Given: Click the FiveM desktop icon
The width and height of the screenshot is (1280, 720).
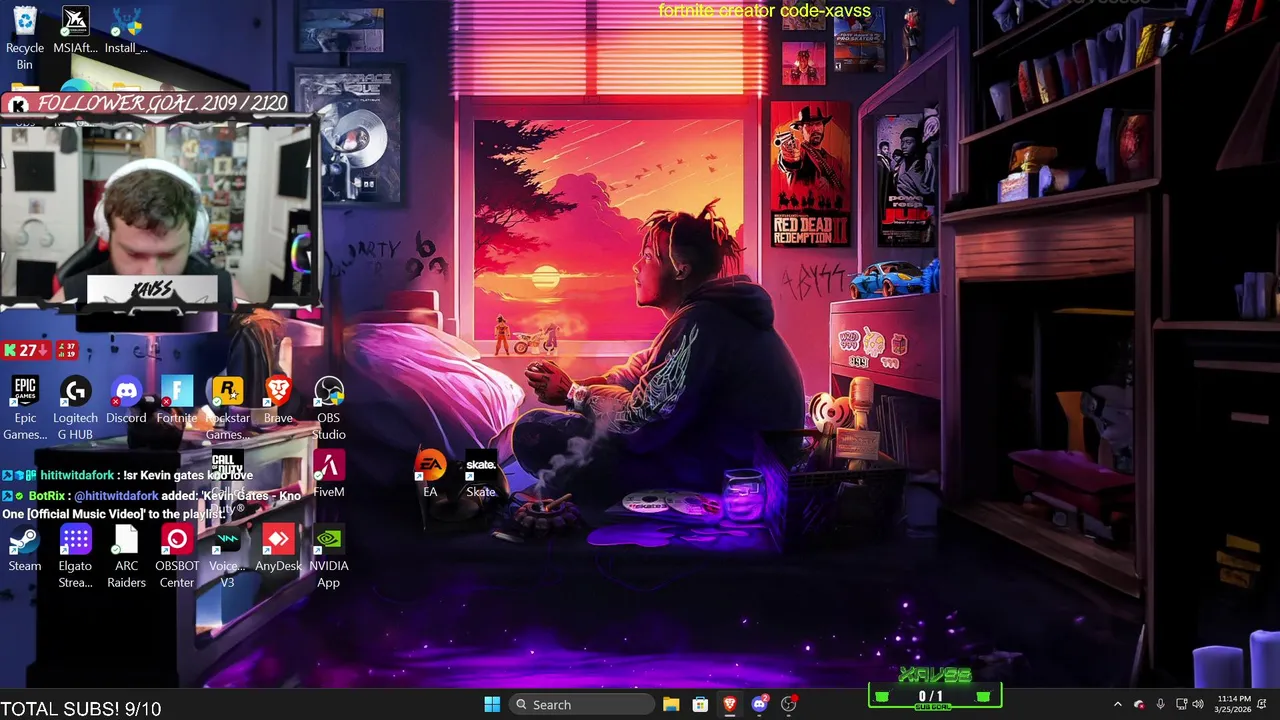Looking at the screenshot, I should click(x=329, y=475).
